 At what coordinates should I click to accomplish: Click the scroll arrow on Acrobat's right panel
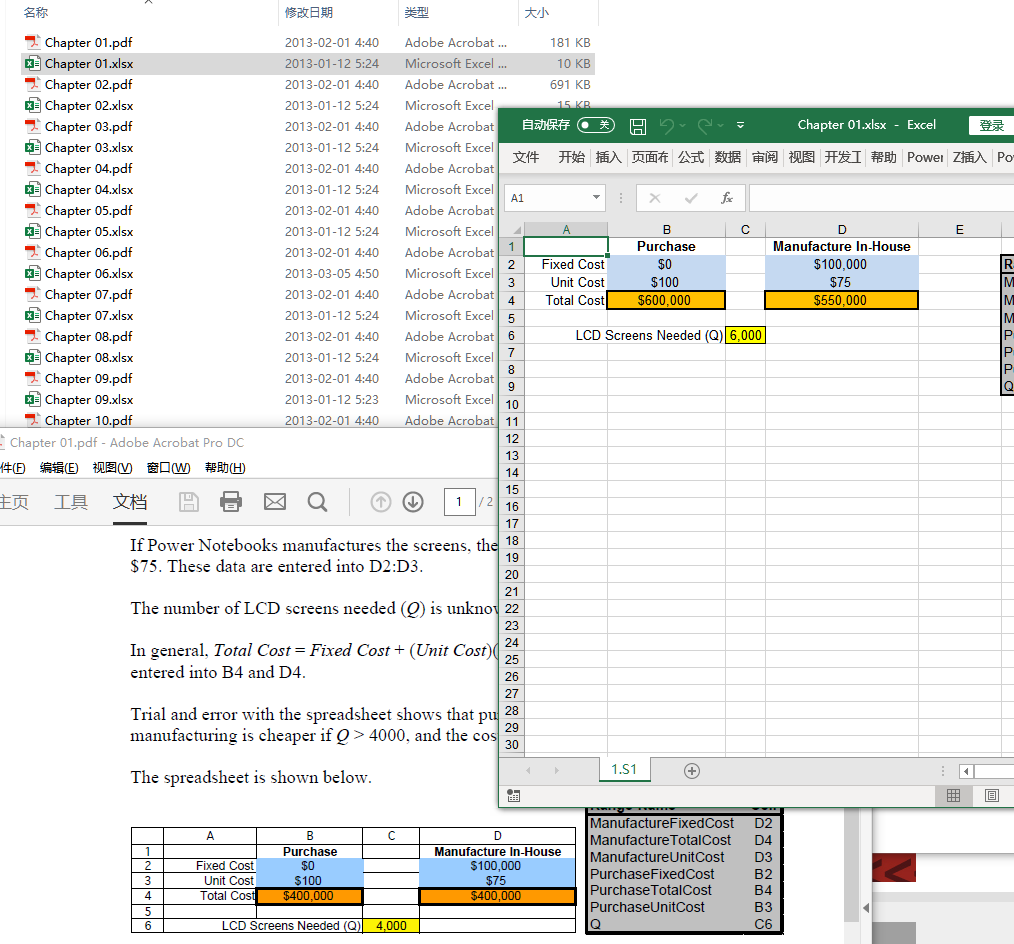(866, 908)
